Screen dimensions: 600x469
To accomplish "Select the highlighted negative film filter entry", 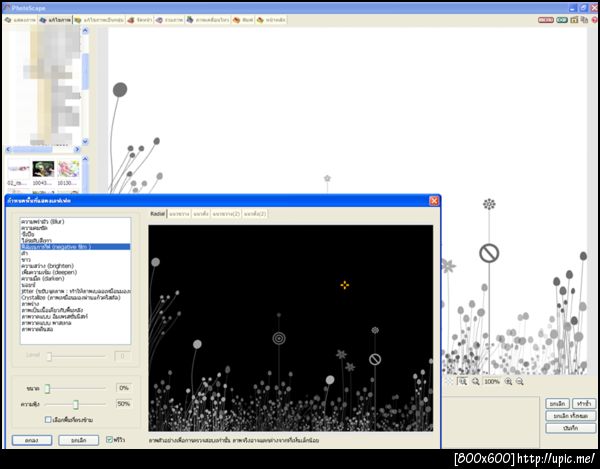I will click(x=75, y=247).
